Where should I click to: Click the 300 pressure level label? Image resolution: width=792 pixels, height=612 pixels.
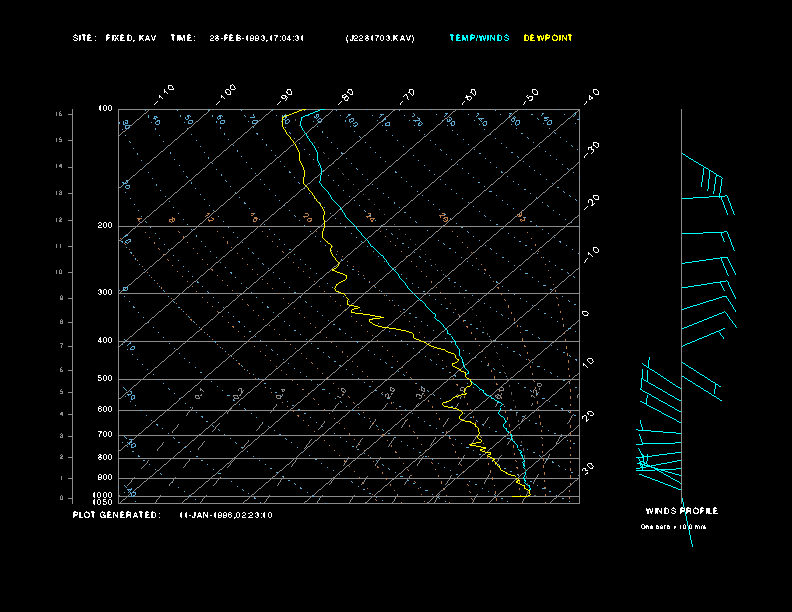105,293
